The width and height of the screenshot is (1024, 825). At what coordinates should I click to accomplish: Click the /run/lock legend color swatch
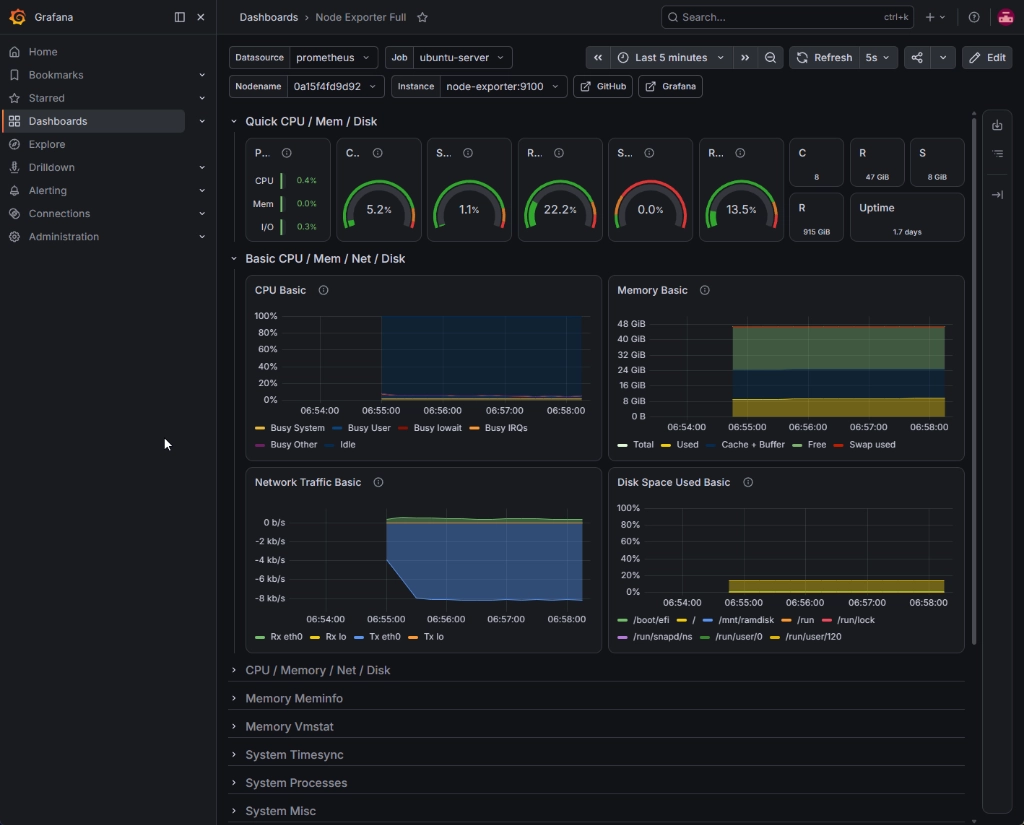click(x=827, y=620)
